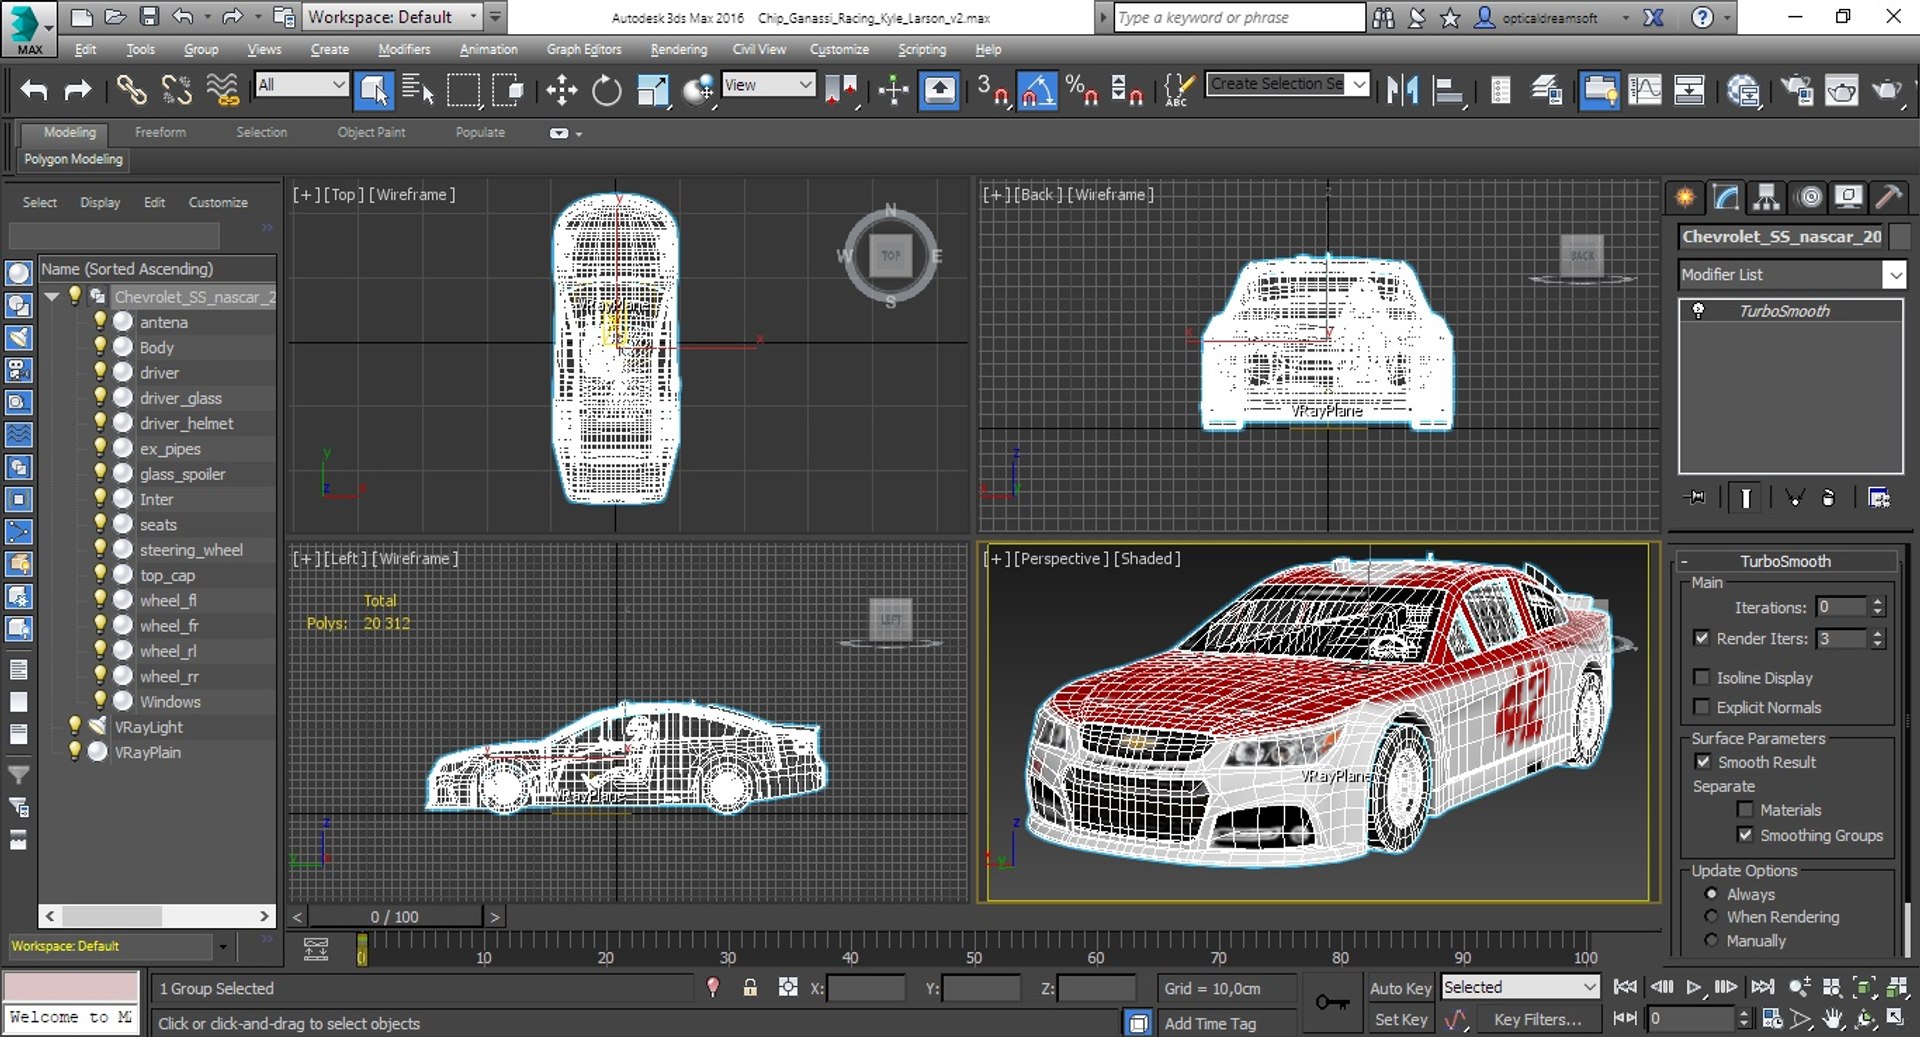Choose the Select and Scale tool
Viewport: 1920px width, 1037px height.
(x=652, y=90)
